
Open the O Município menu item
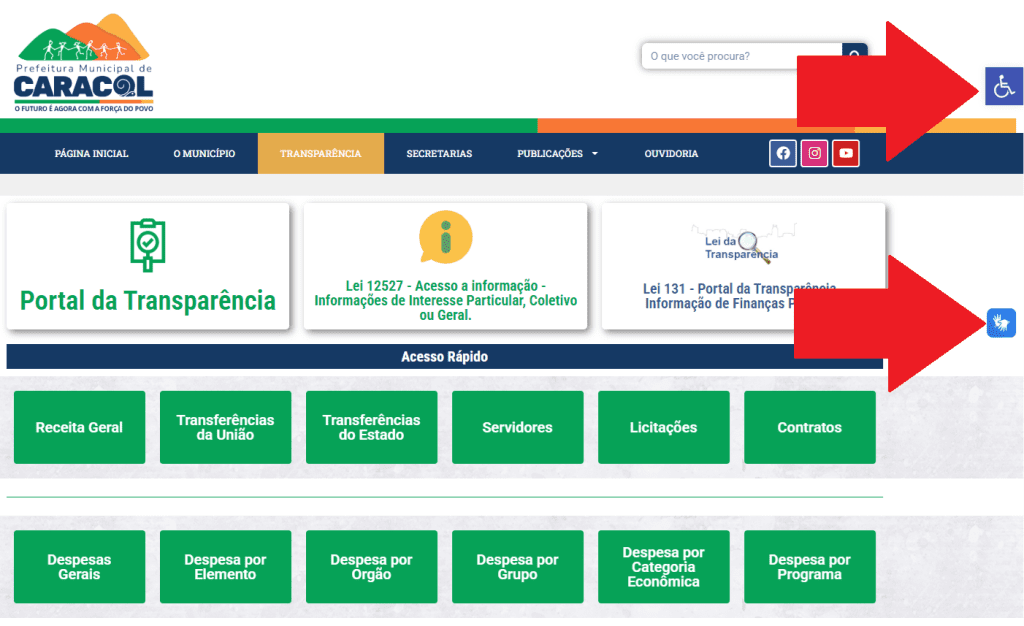click(x=204, y=154)
